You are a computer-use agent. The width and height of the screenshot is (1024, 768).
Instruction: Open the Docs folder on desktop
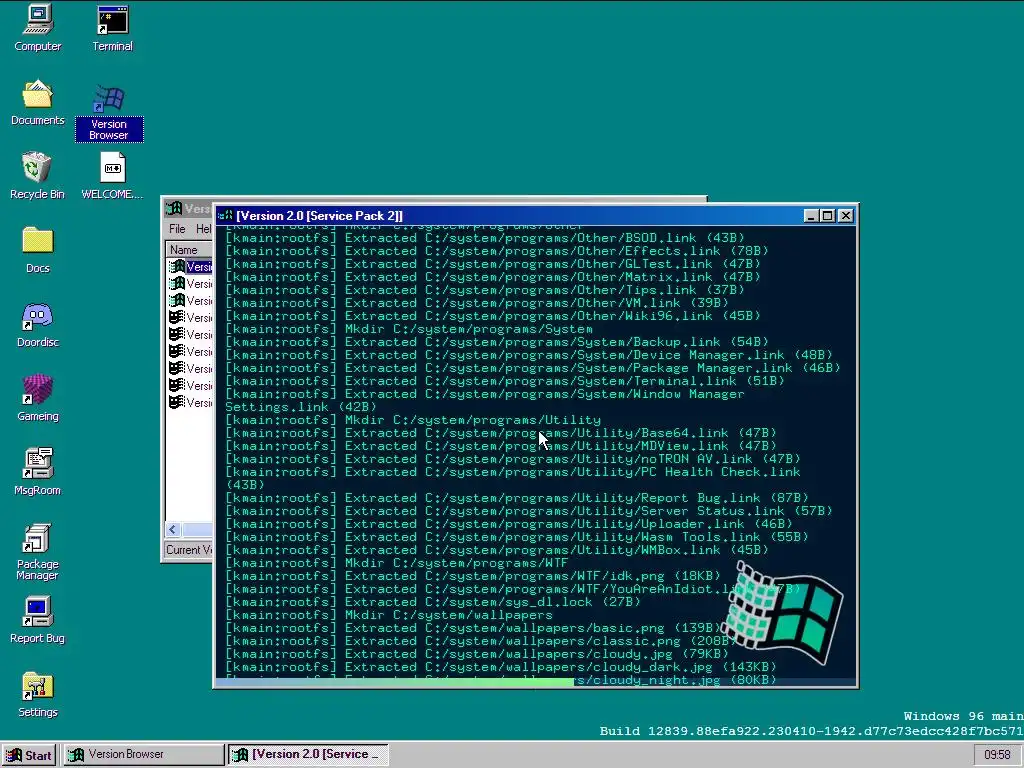coord(37,249)
